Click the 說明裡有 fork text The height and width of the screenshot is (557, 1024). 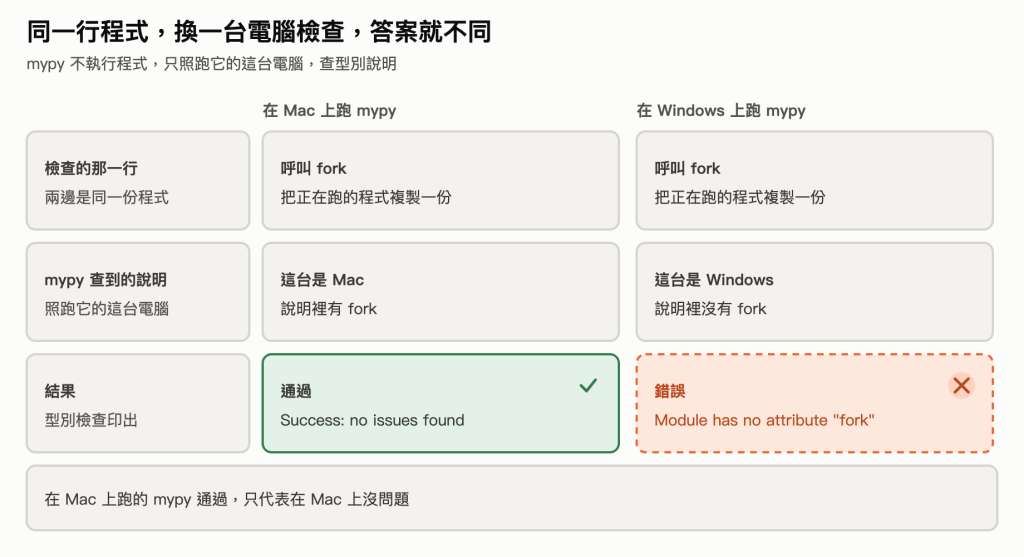pyautogui.click(x=328, y=309)
